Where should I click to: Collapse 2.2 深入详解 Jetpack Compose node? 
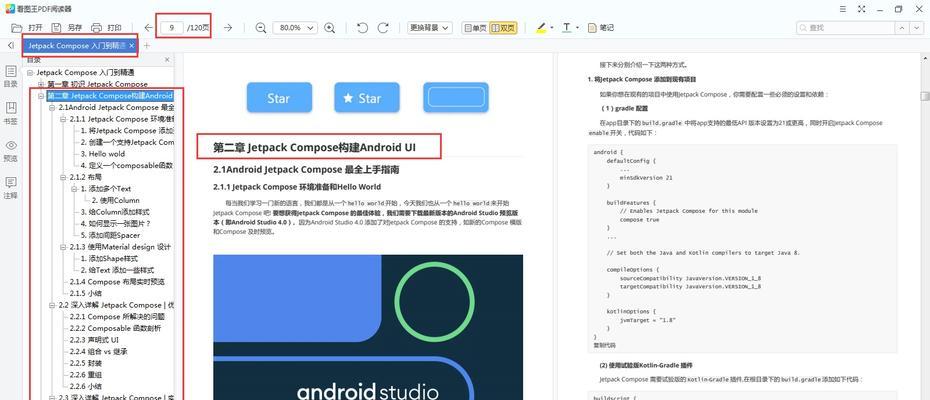pos(52,305)
